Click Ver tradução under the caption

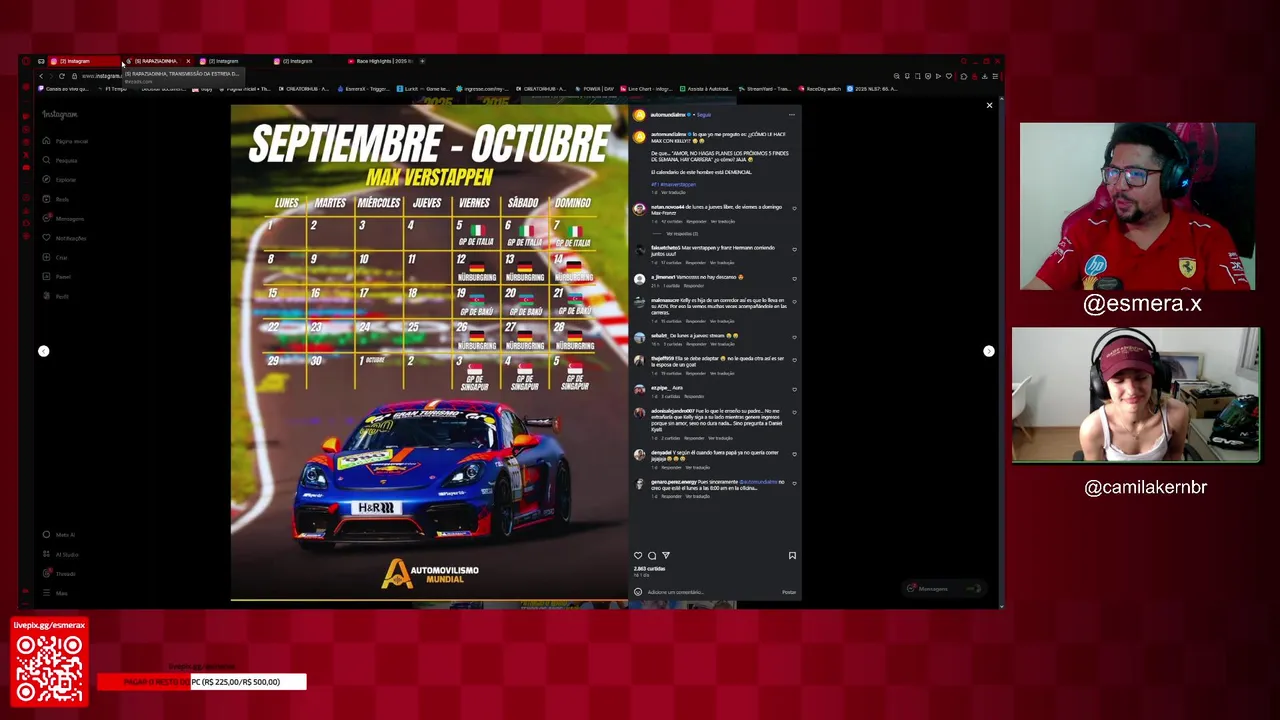click(672, 192)
